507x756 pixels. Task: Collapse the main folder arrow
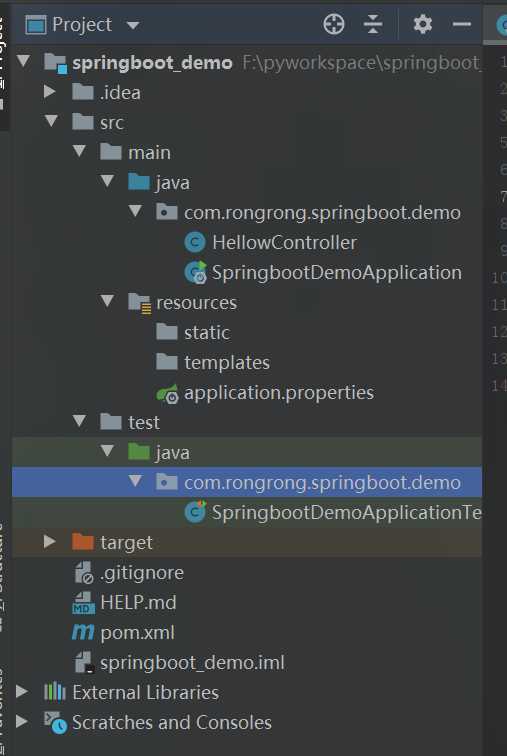coord(79,150)
